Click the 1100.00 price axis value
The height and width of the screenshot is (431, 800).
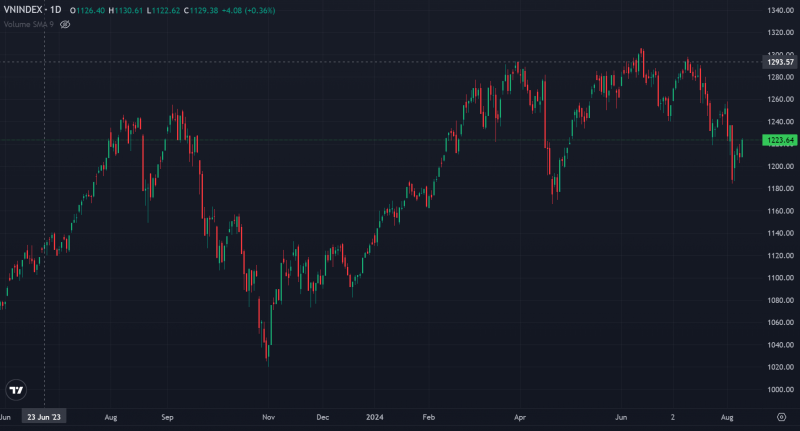coord(781,278)
